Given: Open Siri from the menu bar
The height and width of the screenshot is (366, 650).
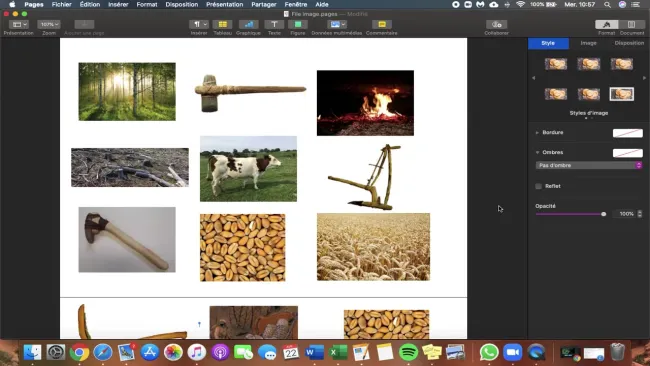Looking at the screenshot, I should [622, 5].
